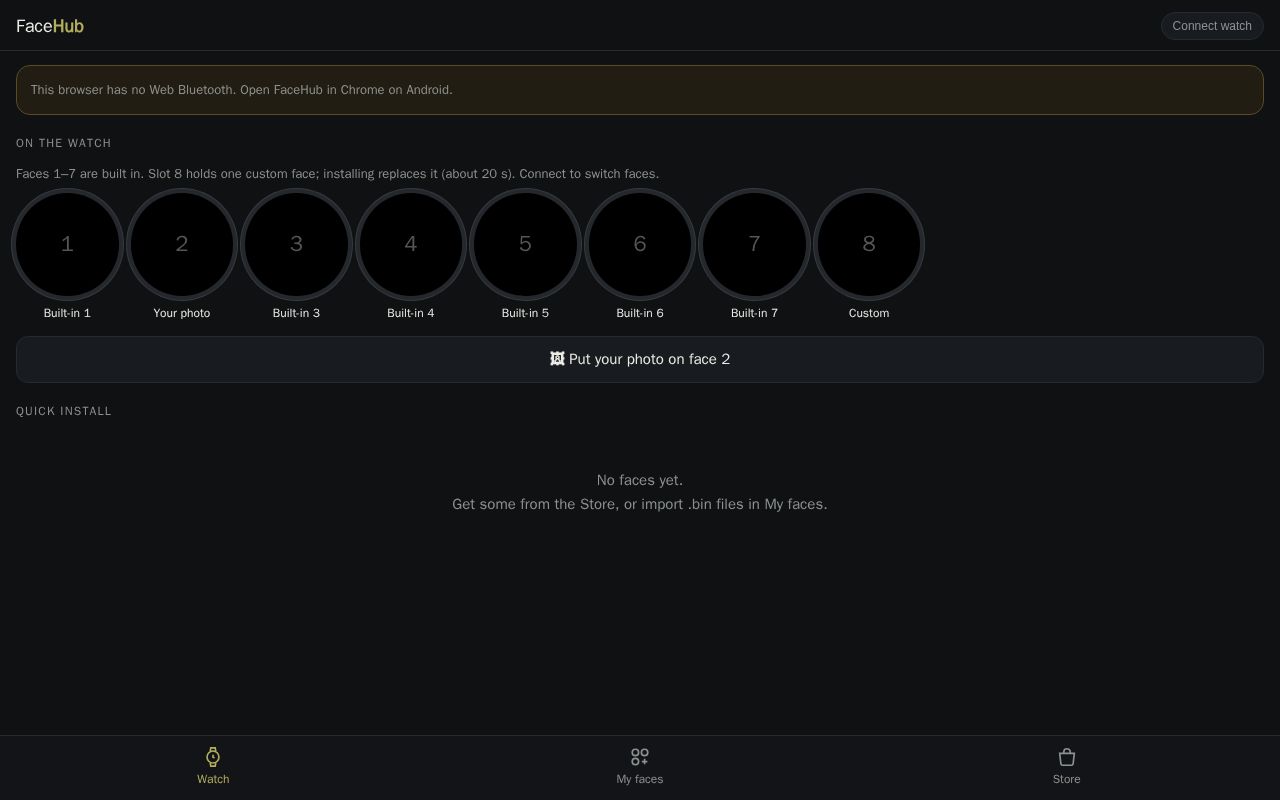Click the Built-in 1 label
This screenshot has height=800, width=1280.
(x=67, y=313)
